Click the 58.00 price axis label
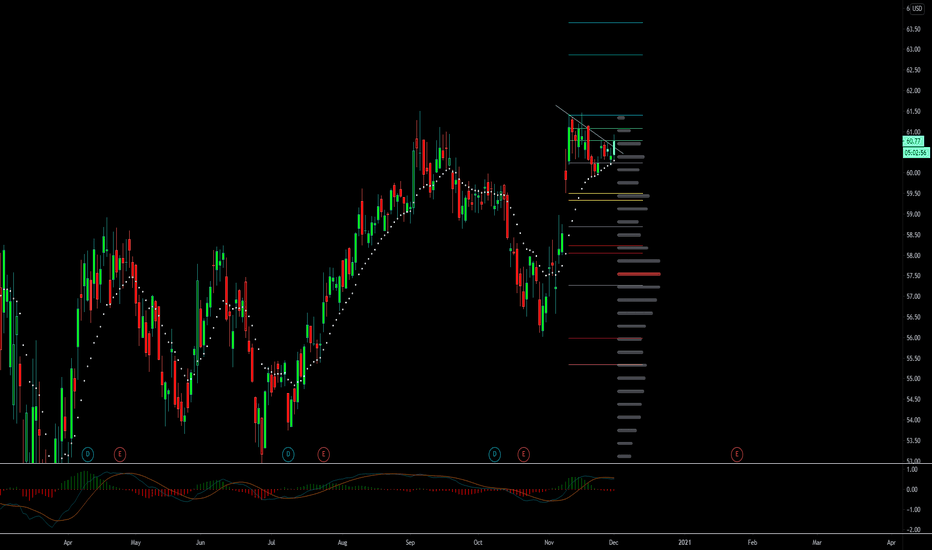The height and width of the screenshot is (550, 932). click(913, 256)
